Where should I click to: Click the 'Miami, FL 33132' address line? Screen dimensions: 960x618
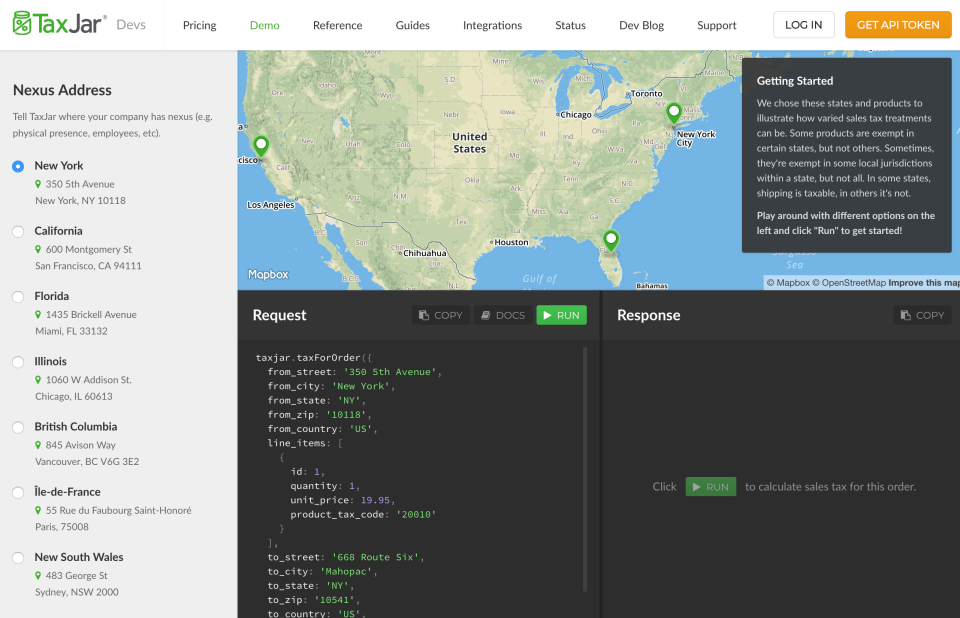tap(71, 331)
